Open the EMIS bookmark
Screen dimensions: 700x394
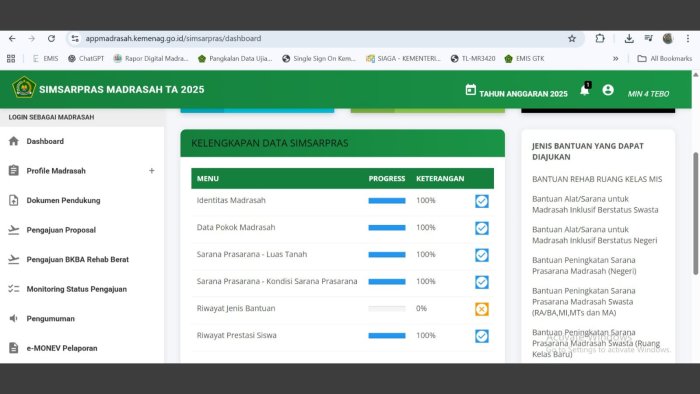(46, 58)
